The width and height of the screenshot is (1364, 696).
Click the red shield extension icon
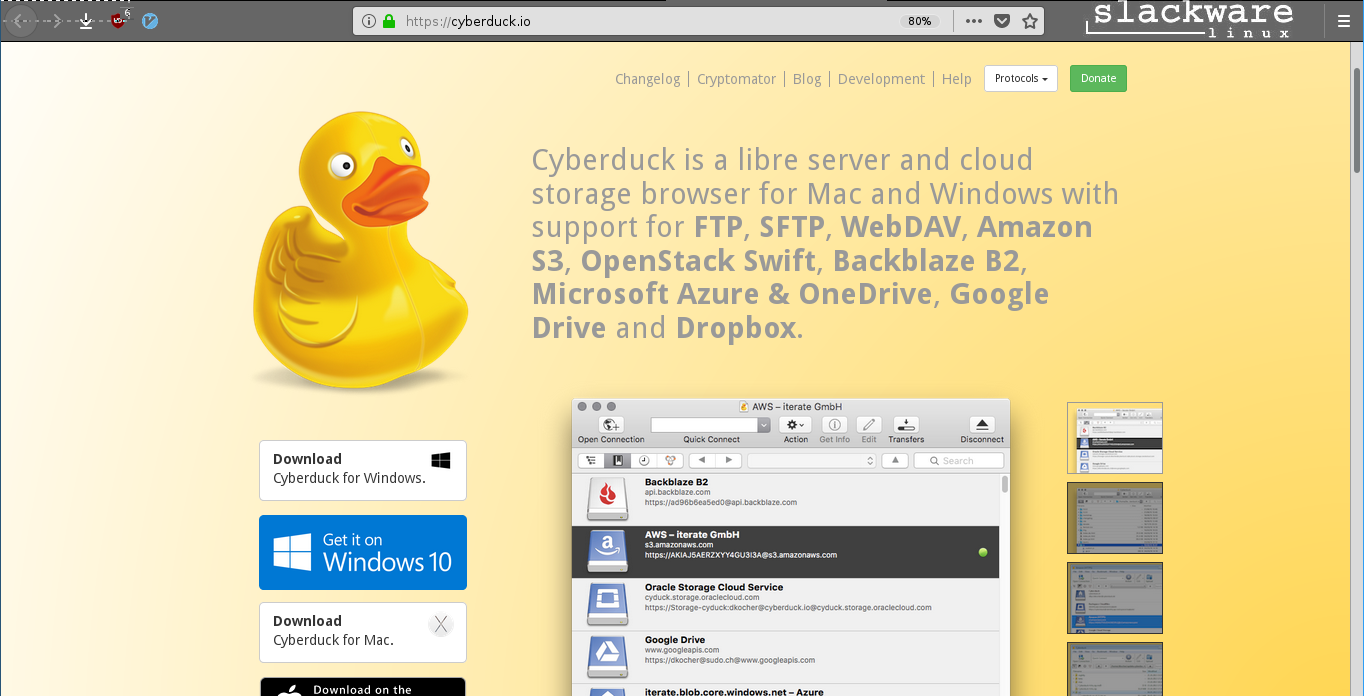coord(119,20)
